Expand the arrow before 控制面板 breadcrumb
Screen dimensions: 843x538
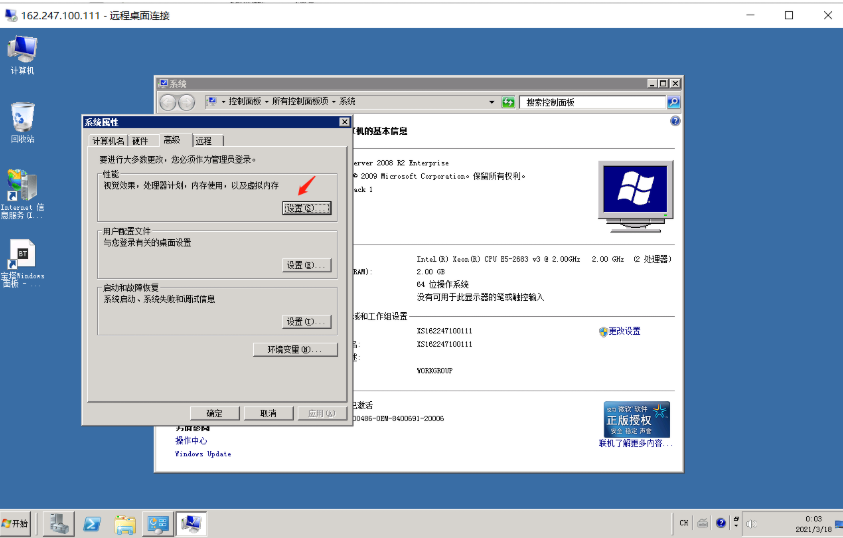click(x=224, y=102)
